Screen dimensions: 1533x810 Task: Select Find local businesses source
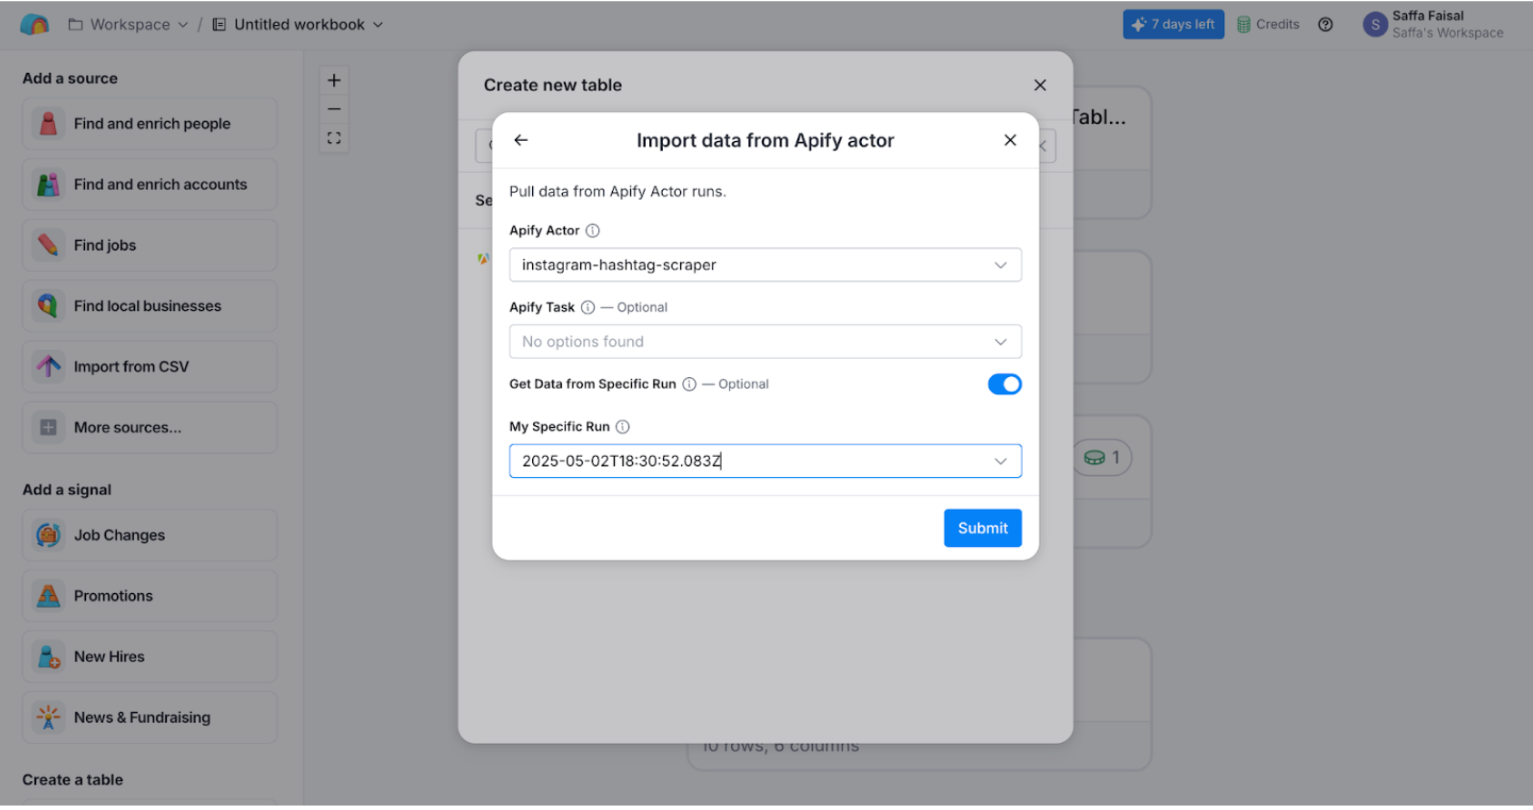click(x=150, y=306)
